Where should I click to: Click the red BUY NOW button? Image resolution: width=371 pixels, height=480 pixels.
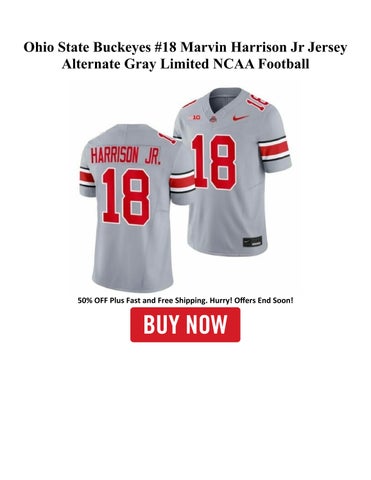185,324
